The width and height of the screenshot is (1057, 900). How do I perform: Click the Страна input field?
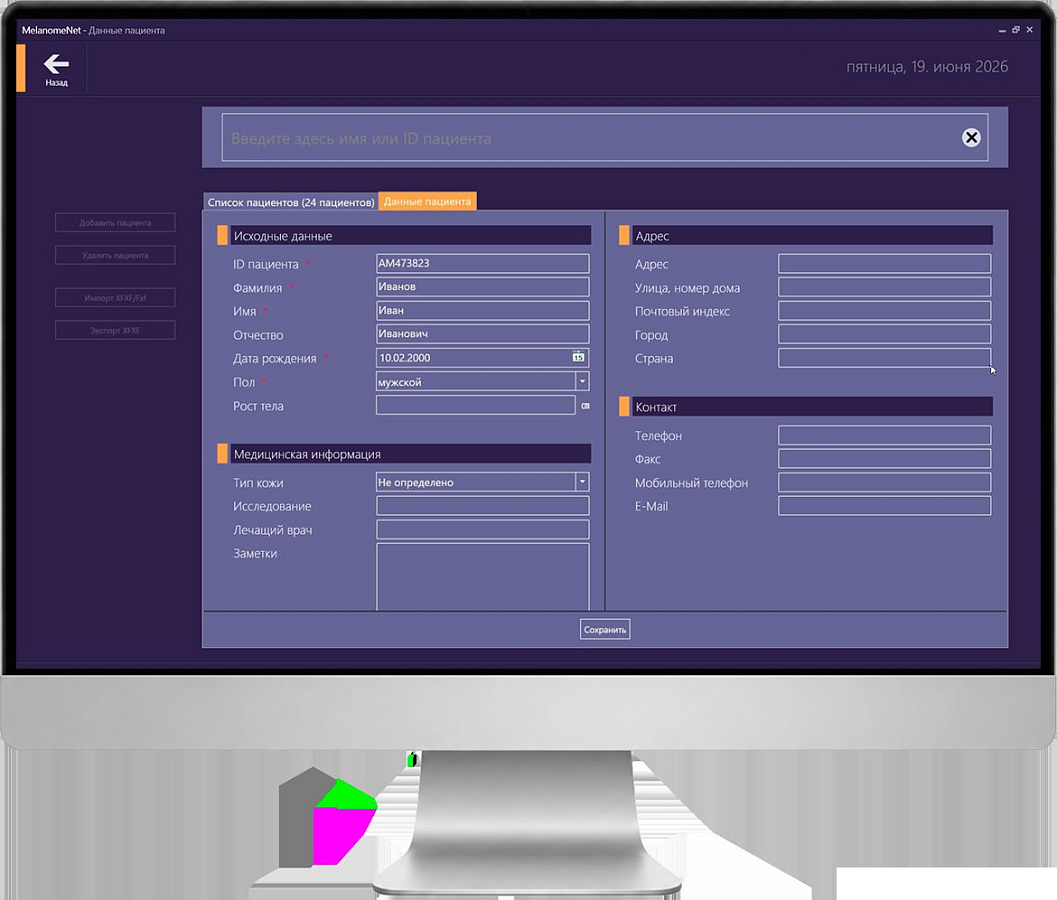884,358
